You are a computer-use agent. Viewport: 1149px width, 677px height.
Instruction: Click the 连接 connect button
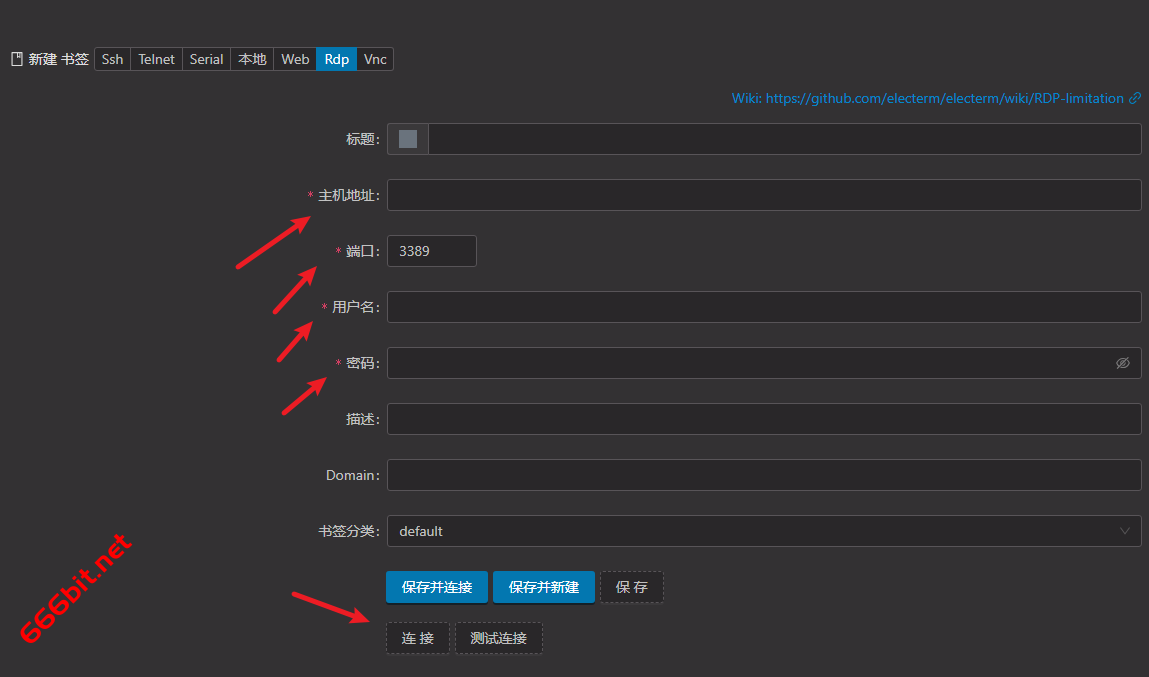click(x=418, y=638)
